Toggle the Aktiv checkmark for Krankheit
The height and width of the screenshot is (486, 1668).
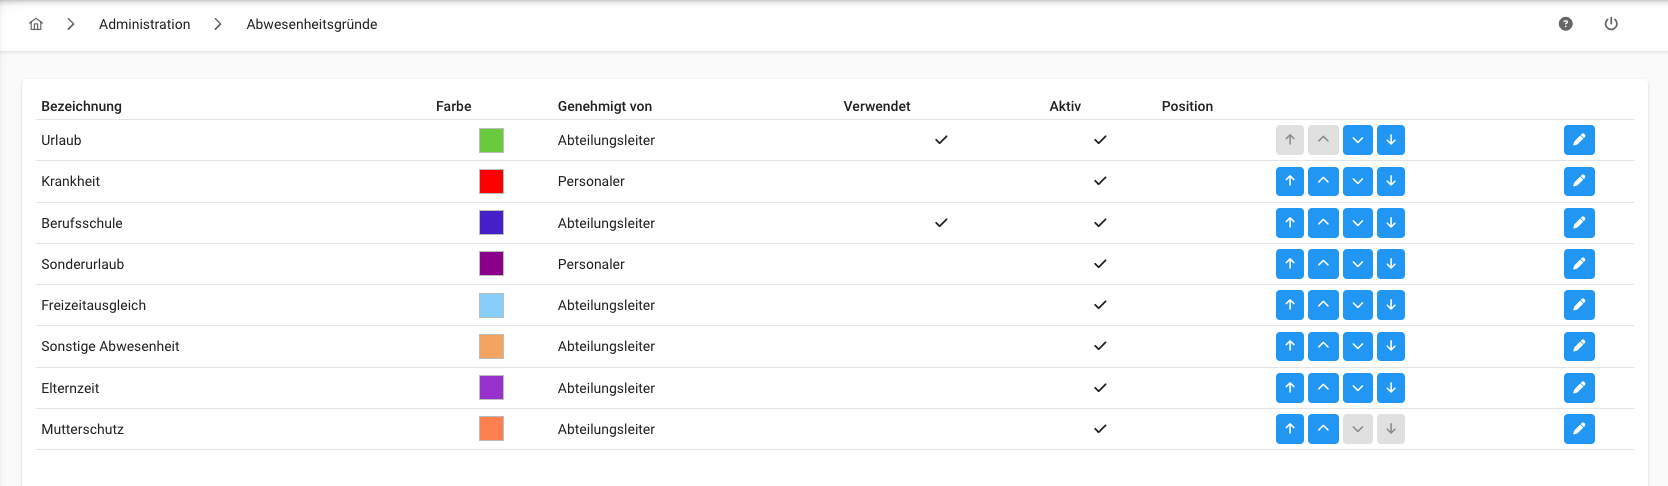pos(1100,181)
